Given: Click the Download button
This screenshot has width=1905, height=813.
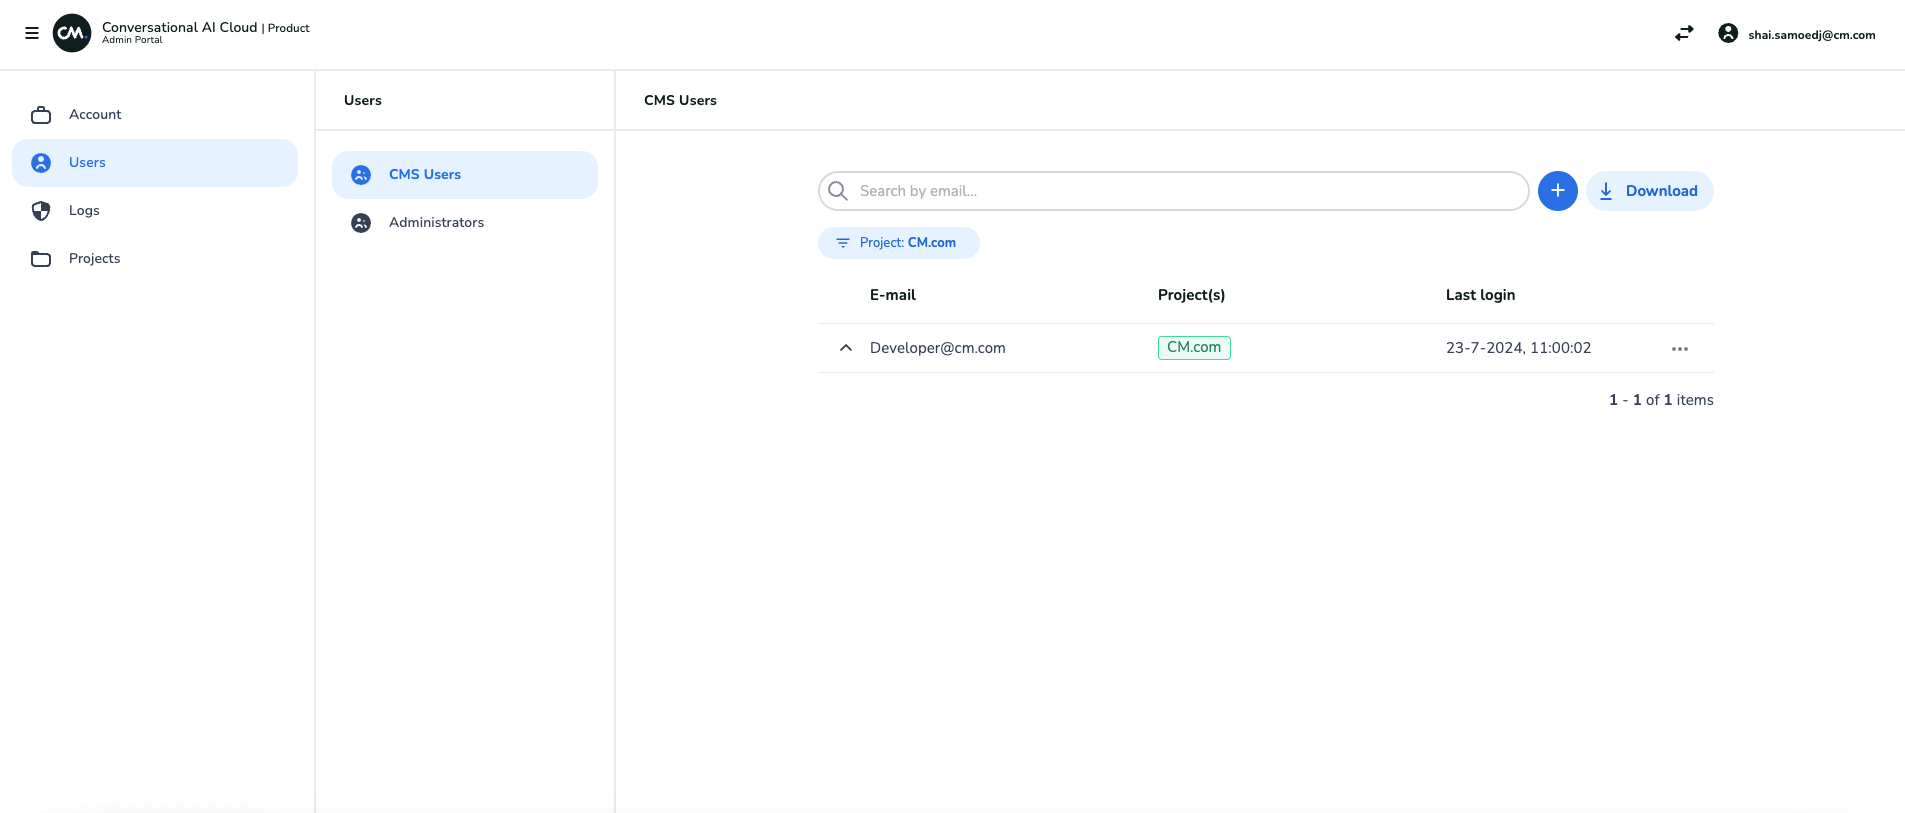Looking at the screenshot, I should pyautogui.click(x=1649, y=191).
